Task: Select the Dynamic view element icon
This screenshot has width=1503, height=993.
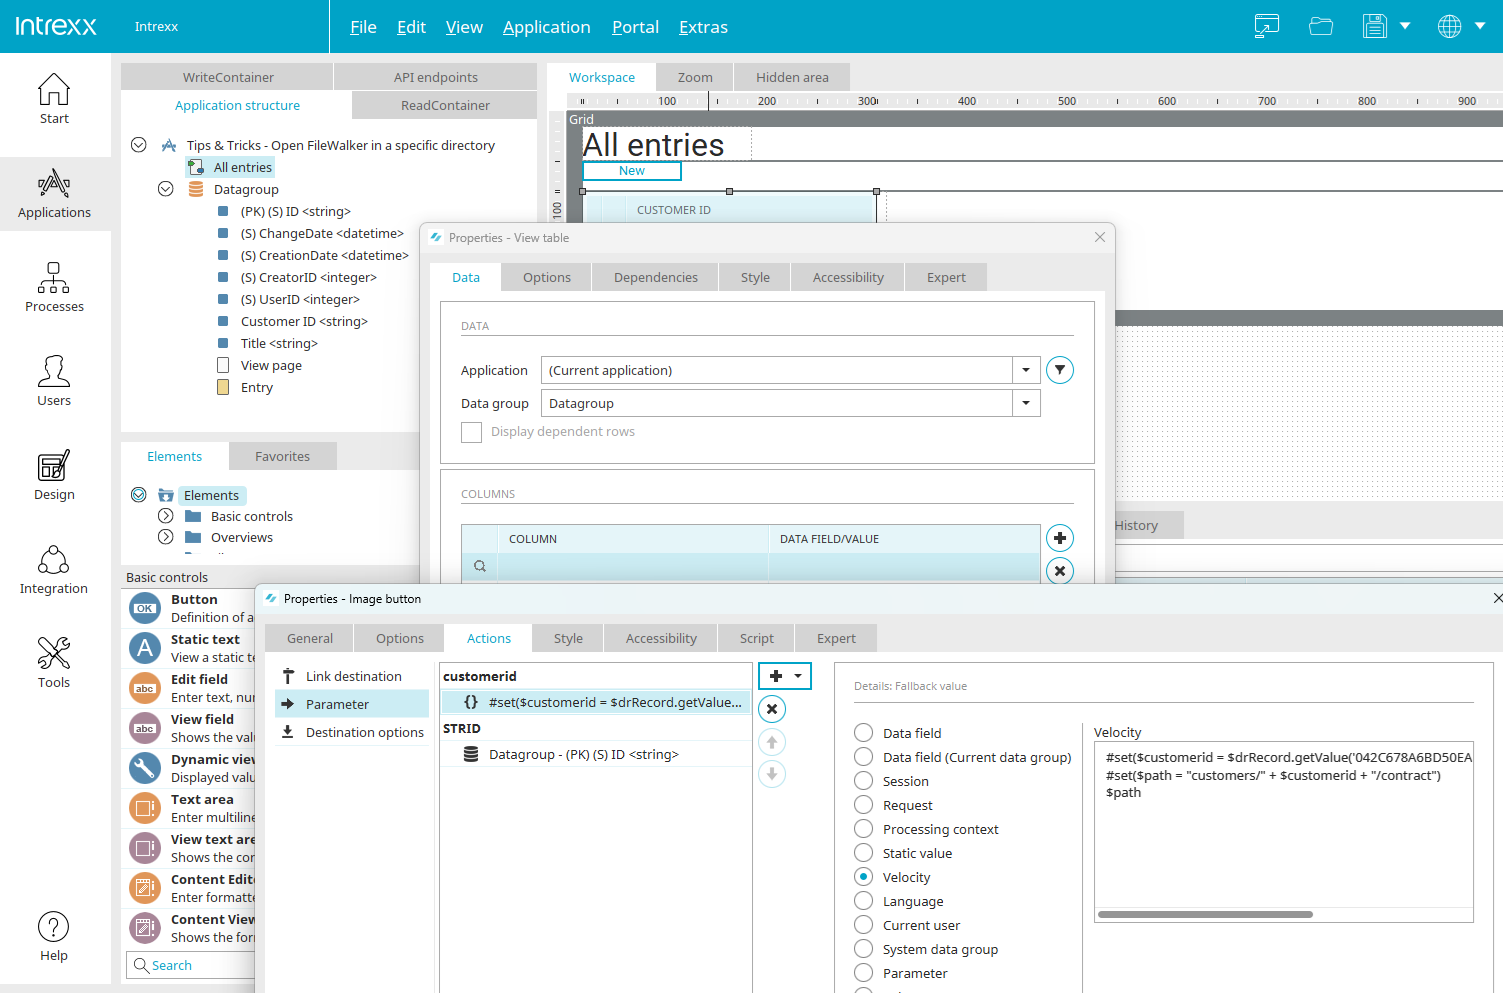Action: click(145, 768)
